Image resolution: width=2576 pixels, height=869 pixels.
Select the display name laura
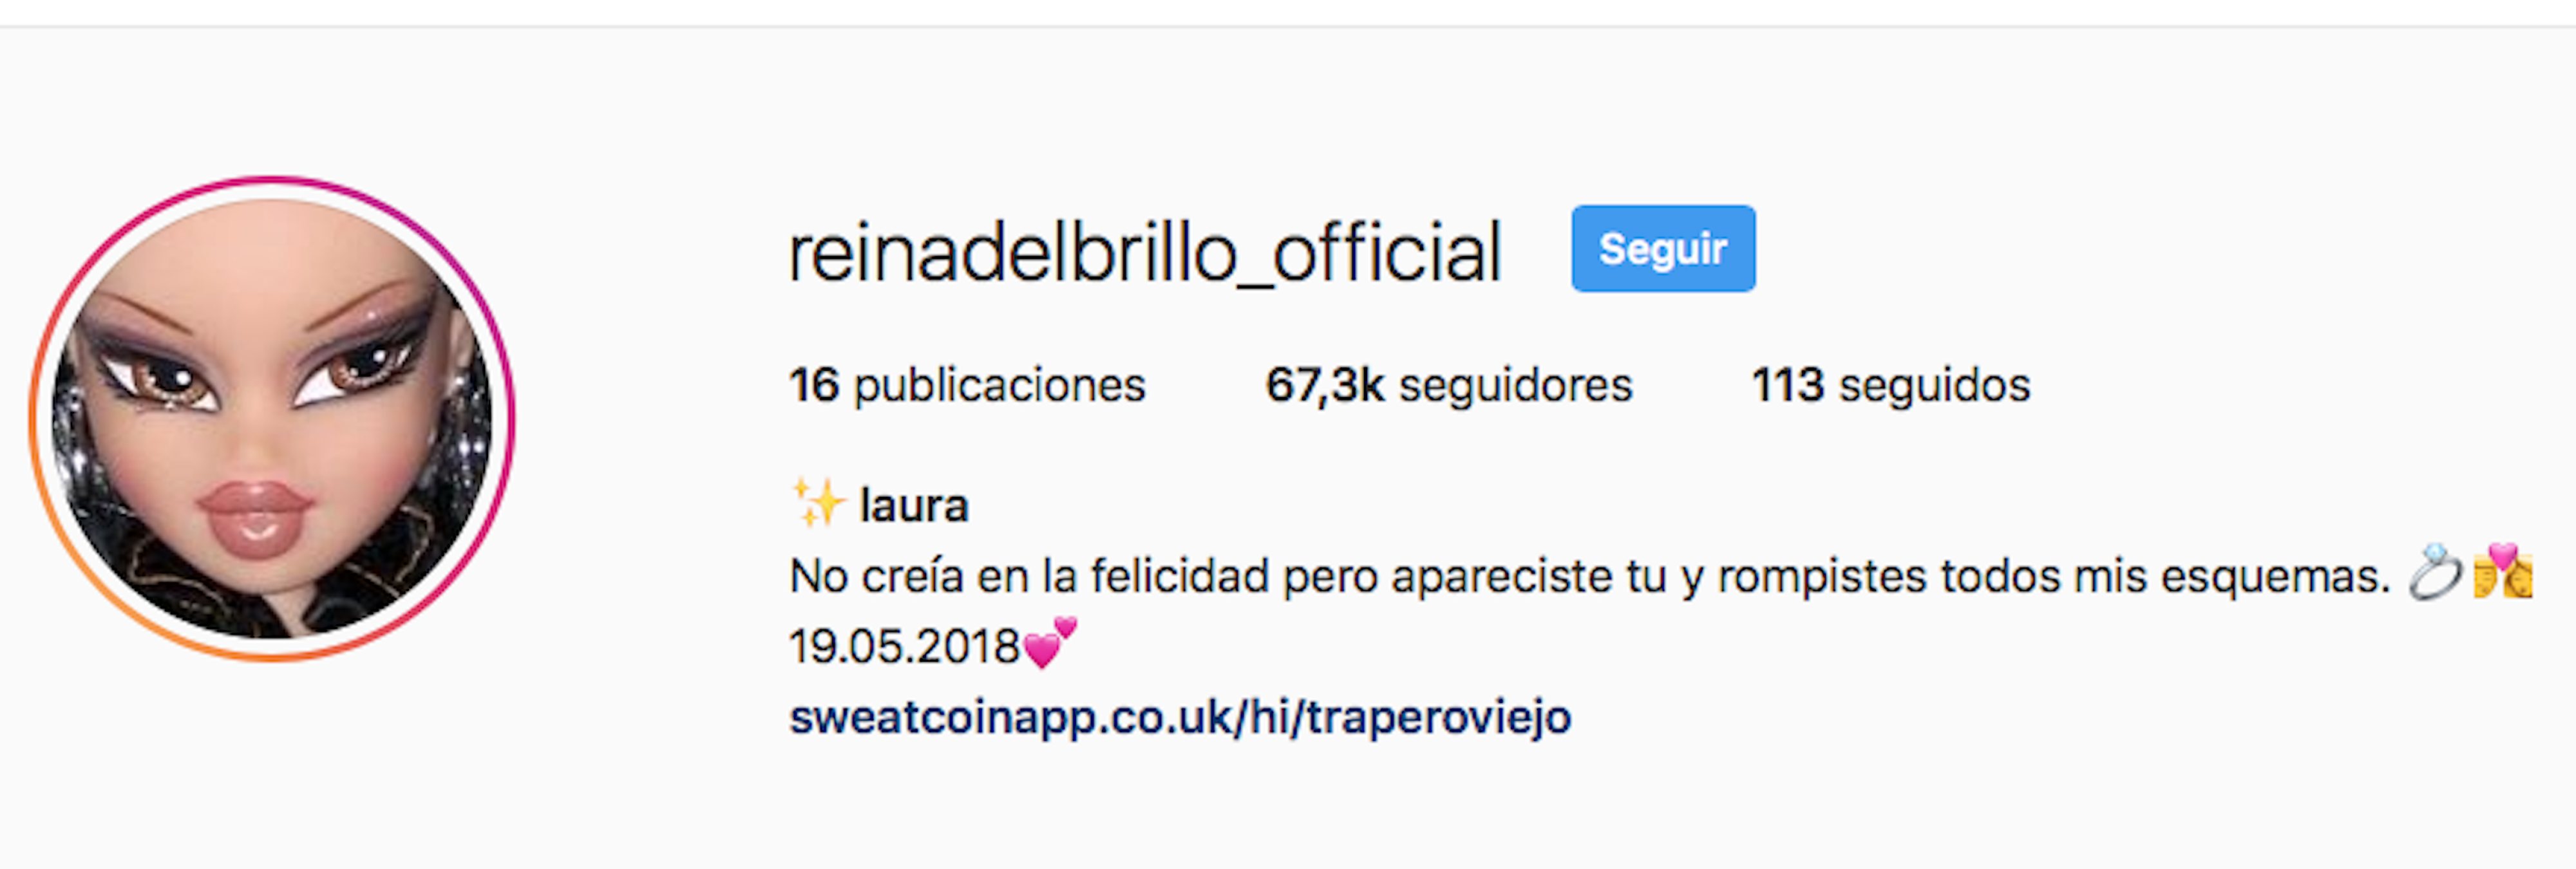point(914,506)
